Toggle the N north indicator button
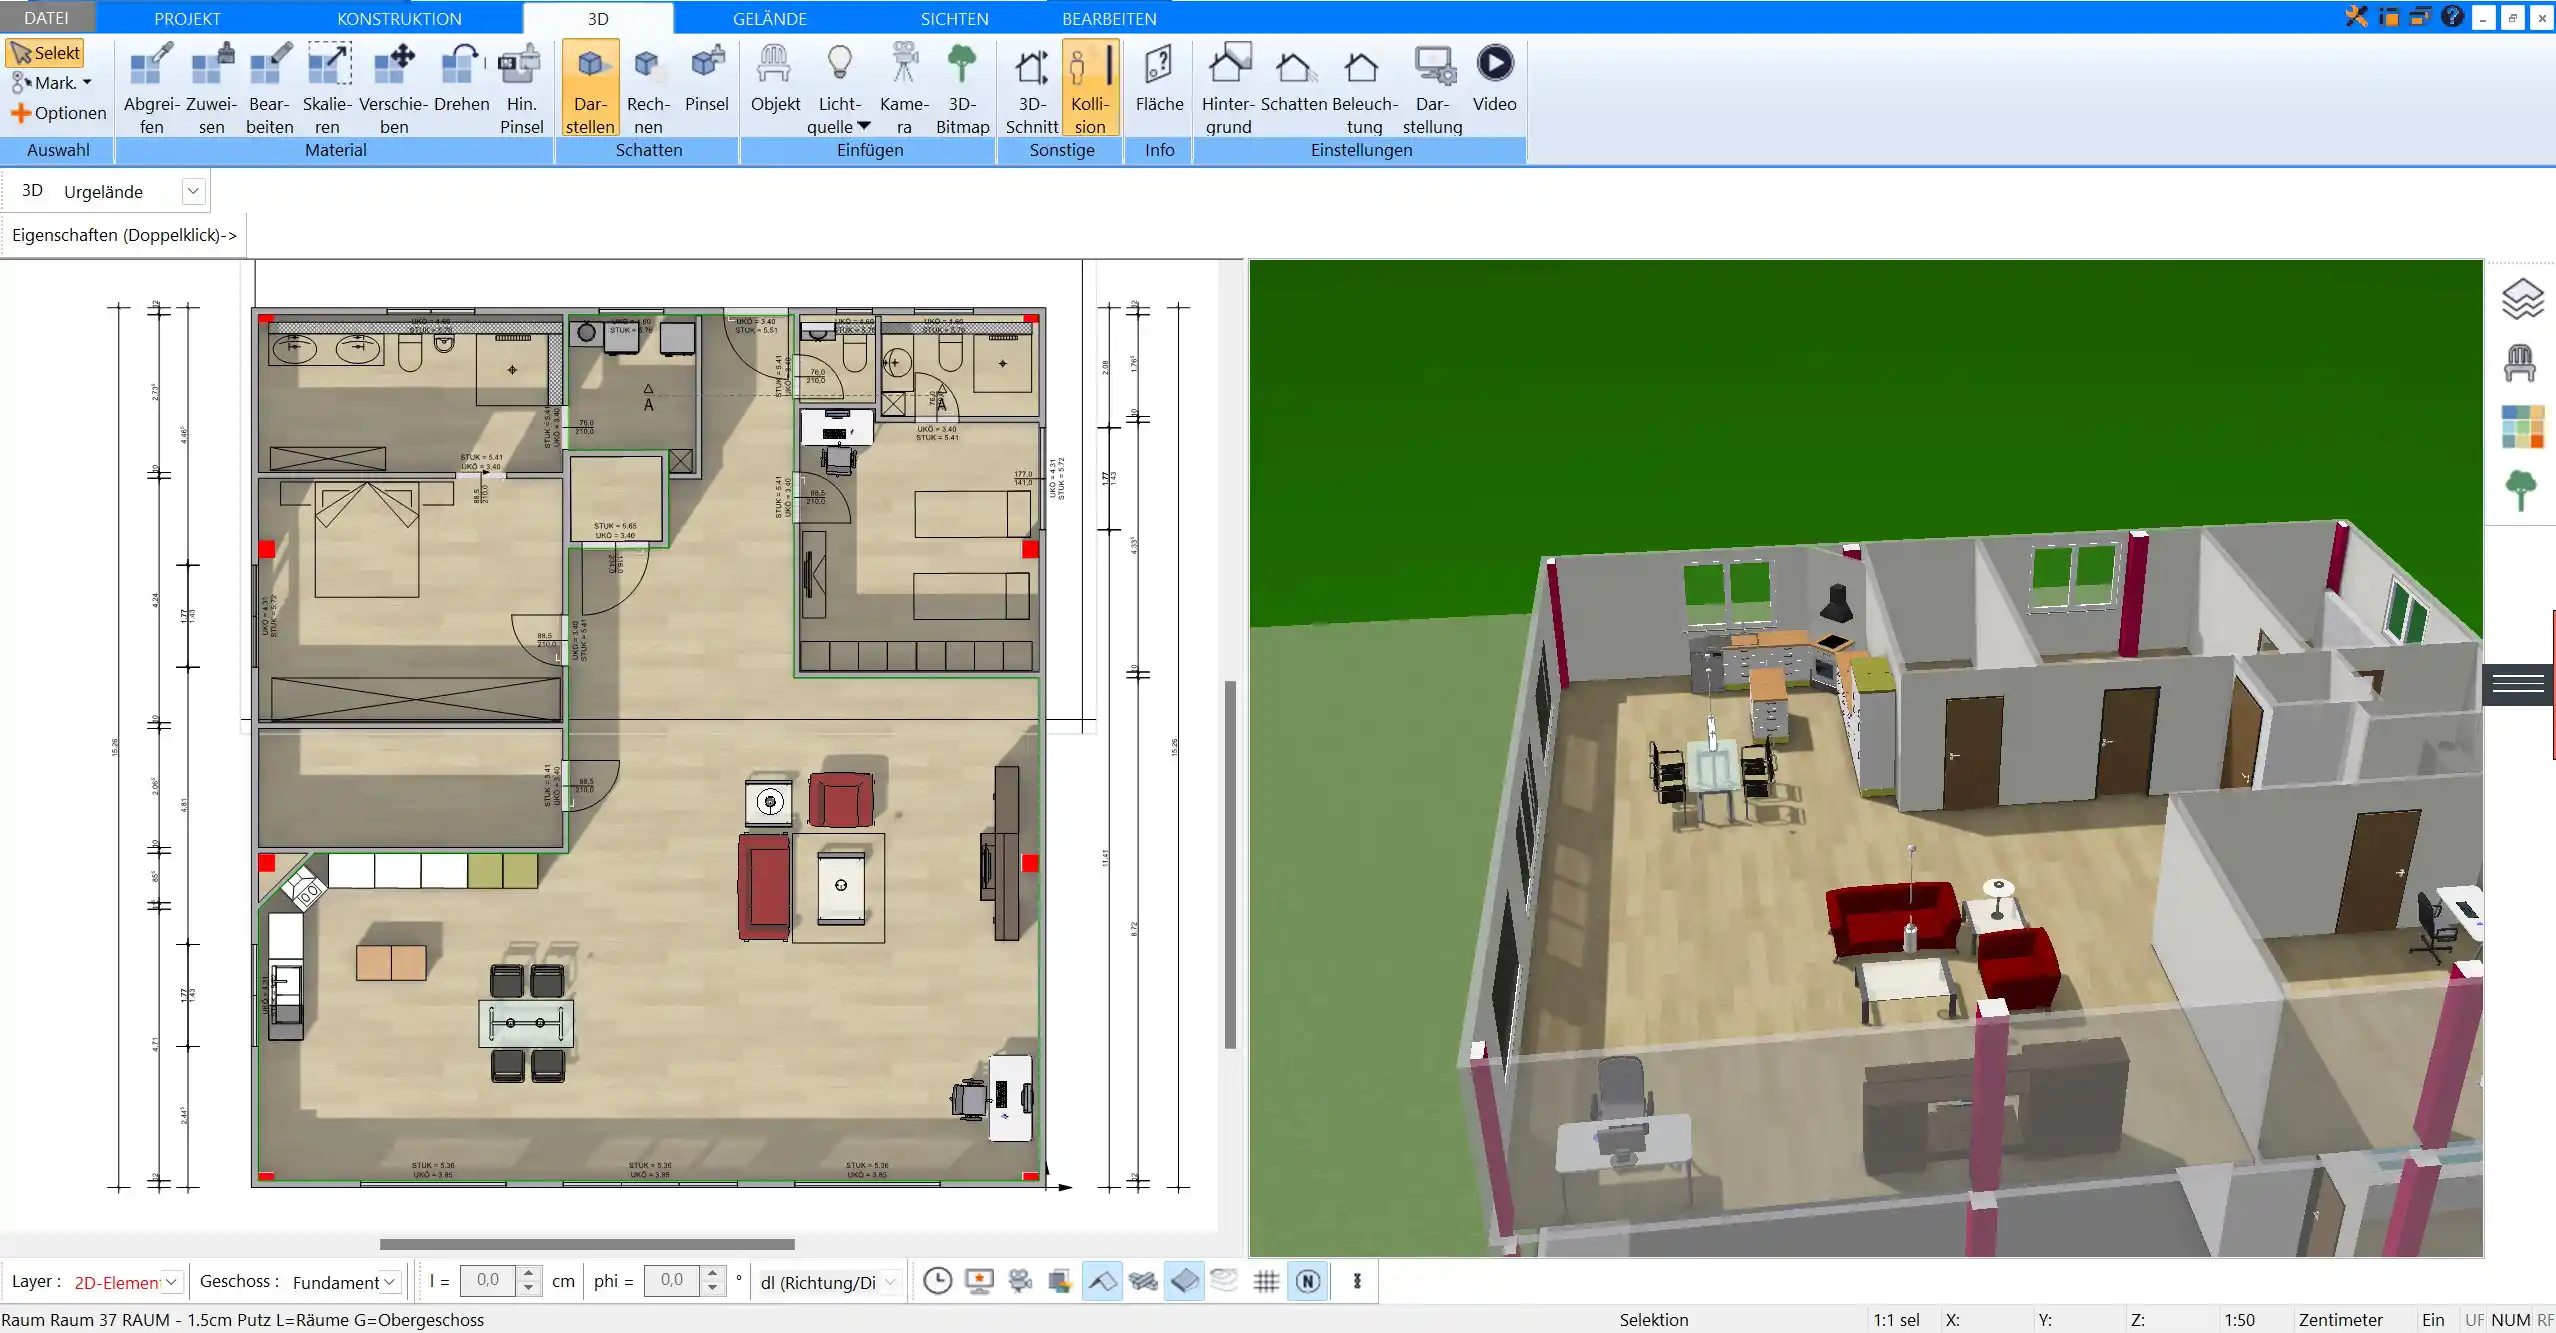Image resolution: width=2556 pixels, height=1333 pixels. [1308, 1281]
